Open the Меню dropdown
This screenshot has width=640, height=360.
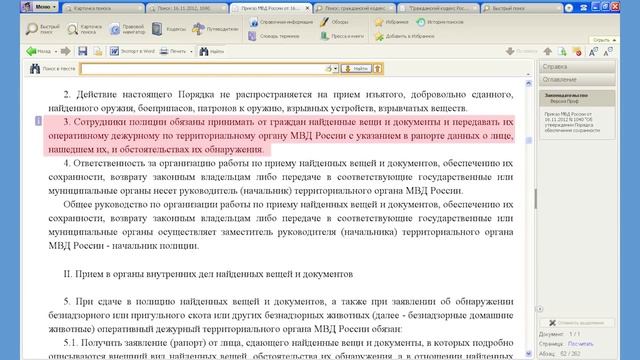pyautogui.click(x=40, y=7)
